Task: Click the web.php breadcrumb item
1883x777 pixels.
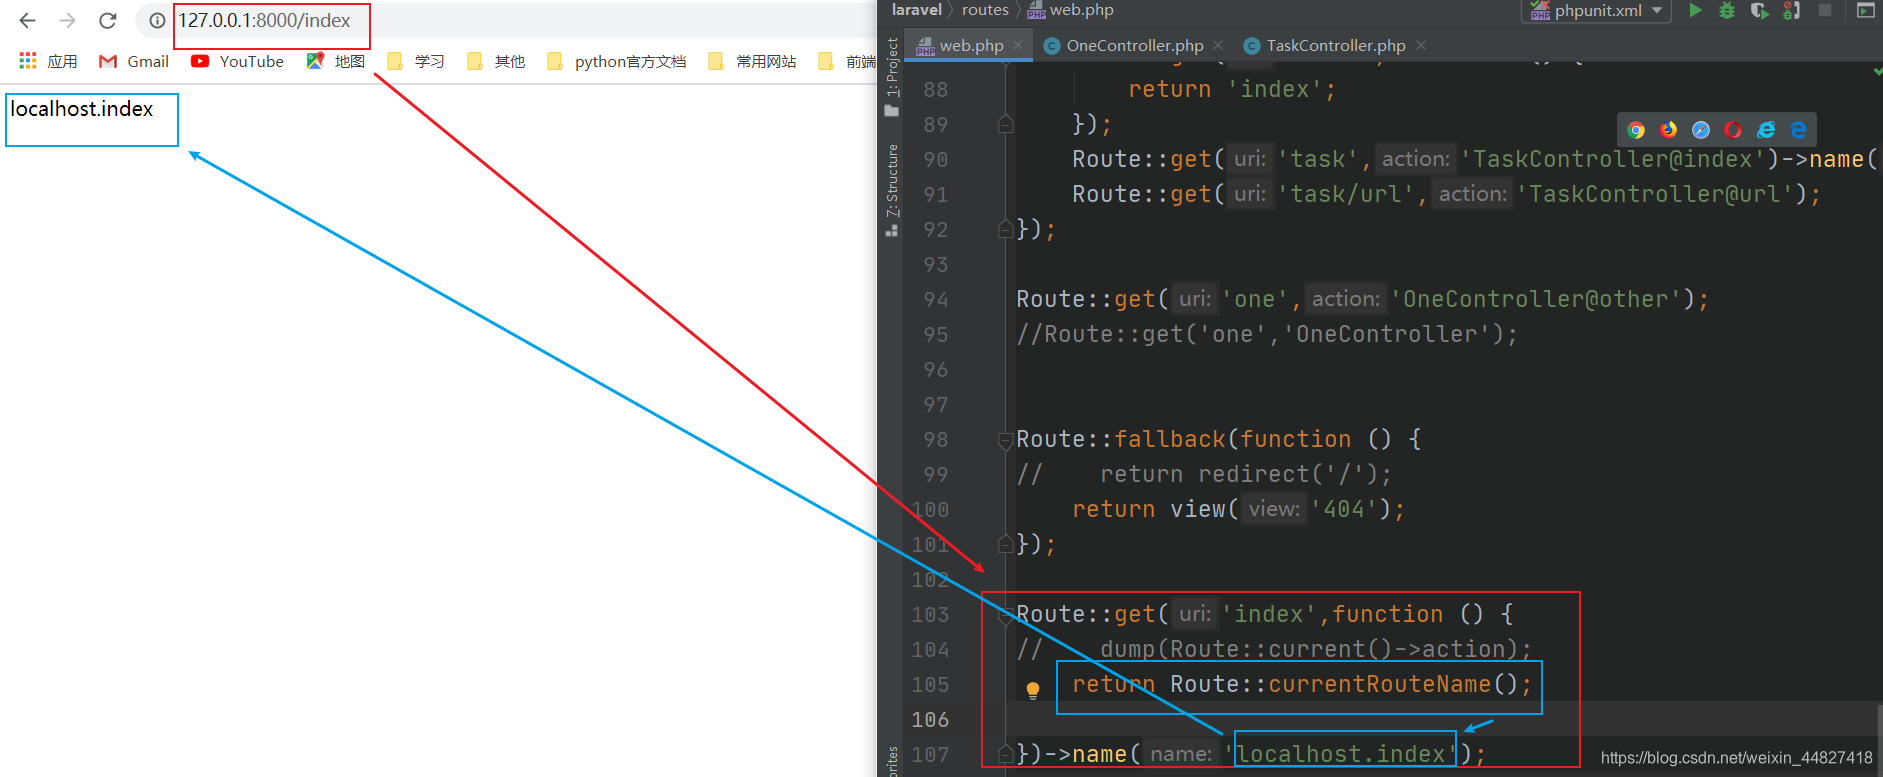Action: tap(1071, 9)
